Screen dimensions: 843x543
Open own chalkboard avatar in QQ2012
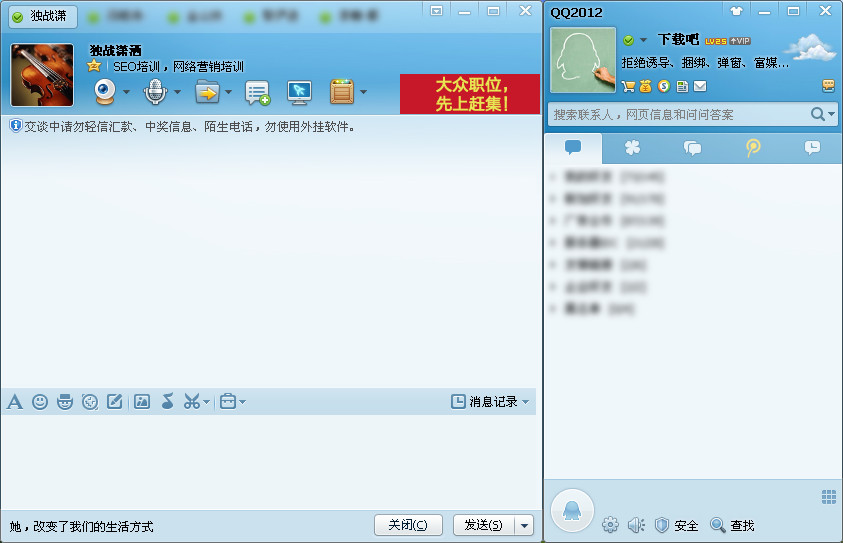[583, 60]
